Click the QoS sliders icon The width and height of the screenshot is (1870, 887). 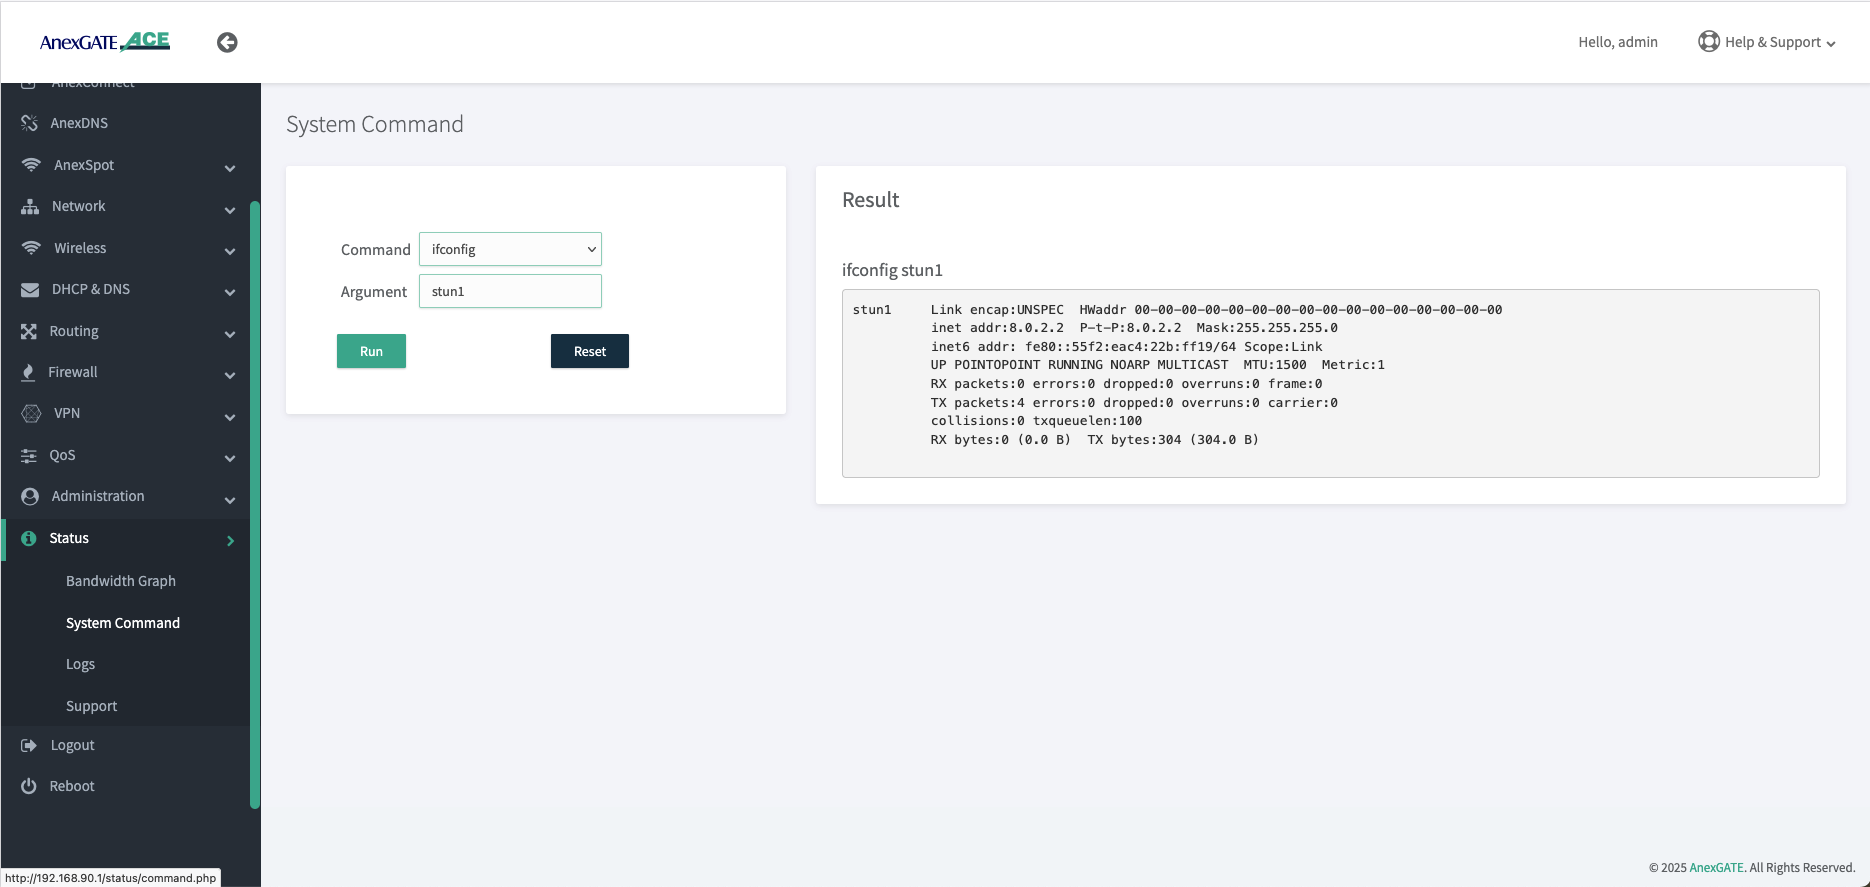pos(29,455)
